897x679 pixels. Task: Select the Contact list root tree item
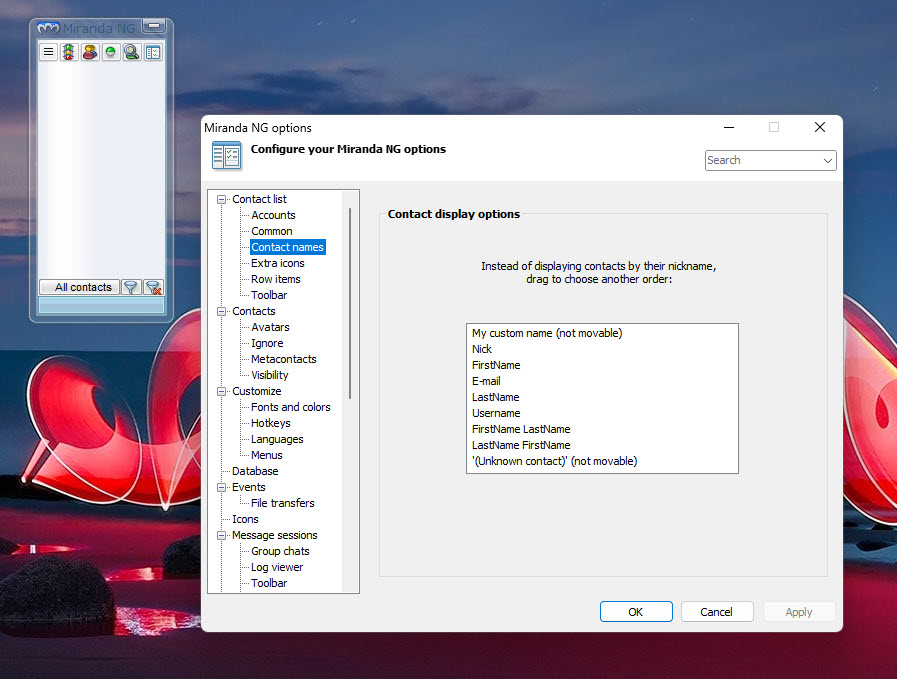(259, 199)
